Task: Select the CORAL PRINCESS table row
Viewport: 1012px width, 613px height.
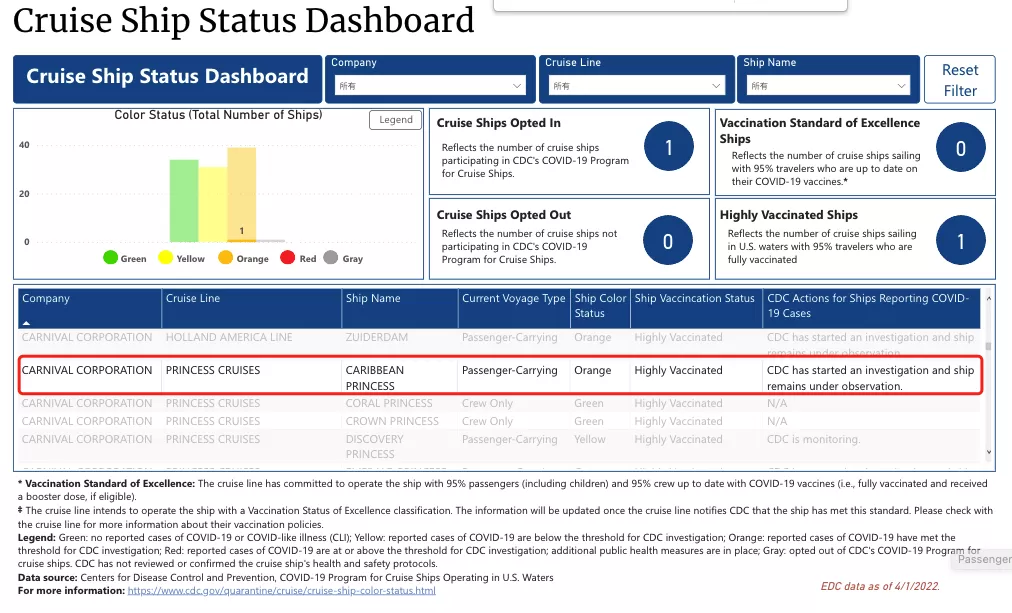Action: (x=499, y=403)
